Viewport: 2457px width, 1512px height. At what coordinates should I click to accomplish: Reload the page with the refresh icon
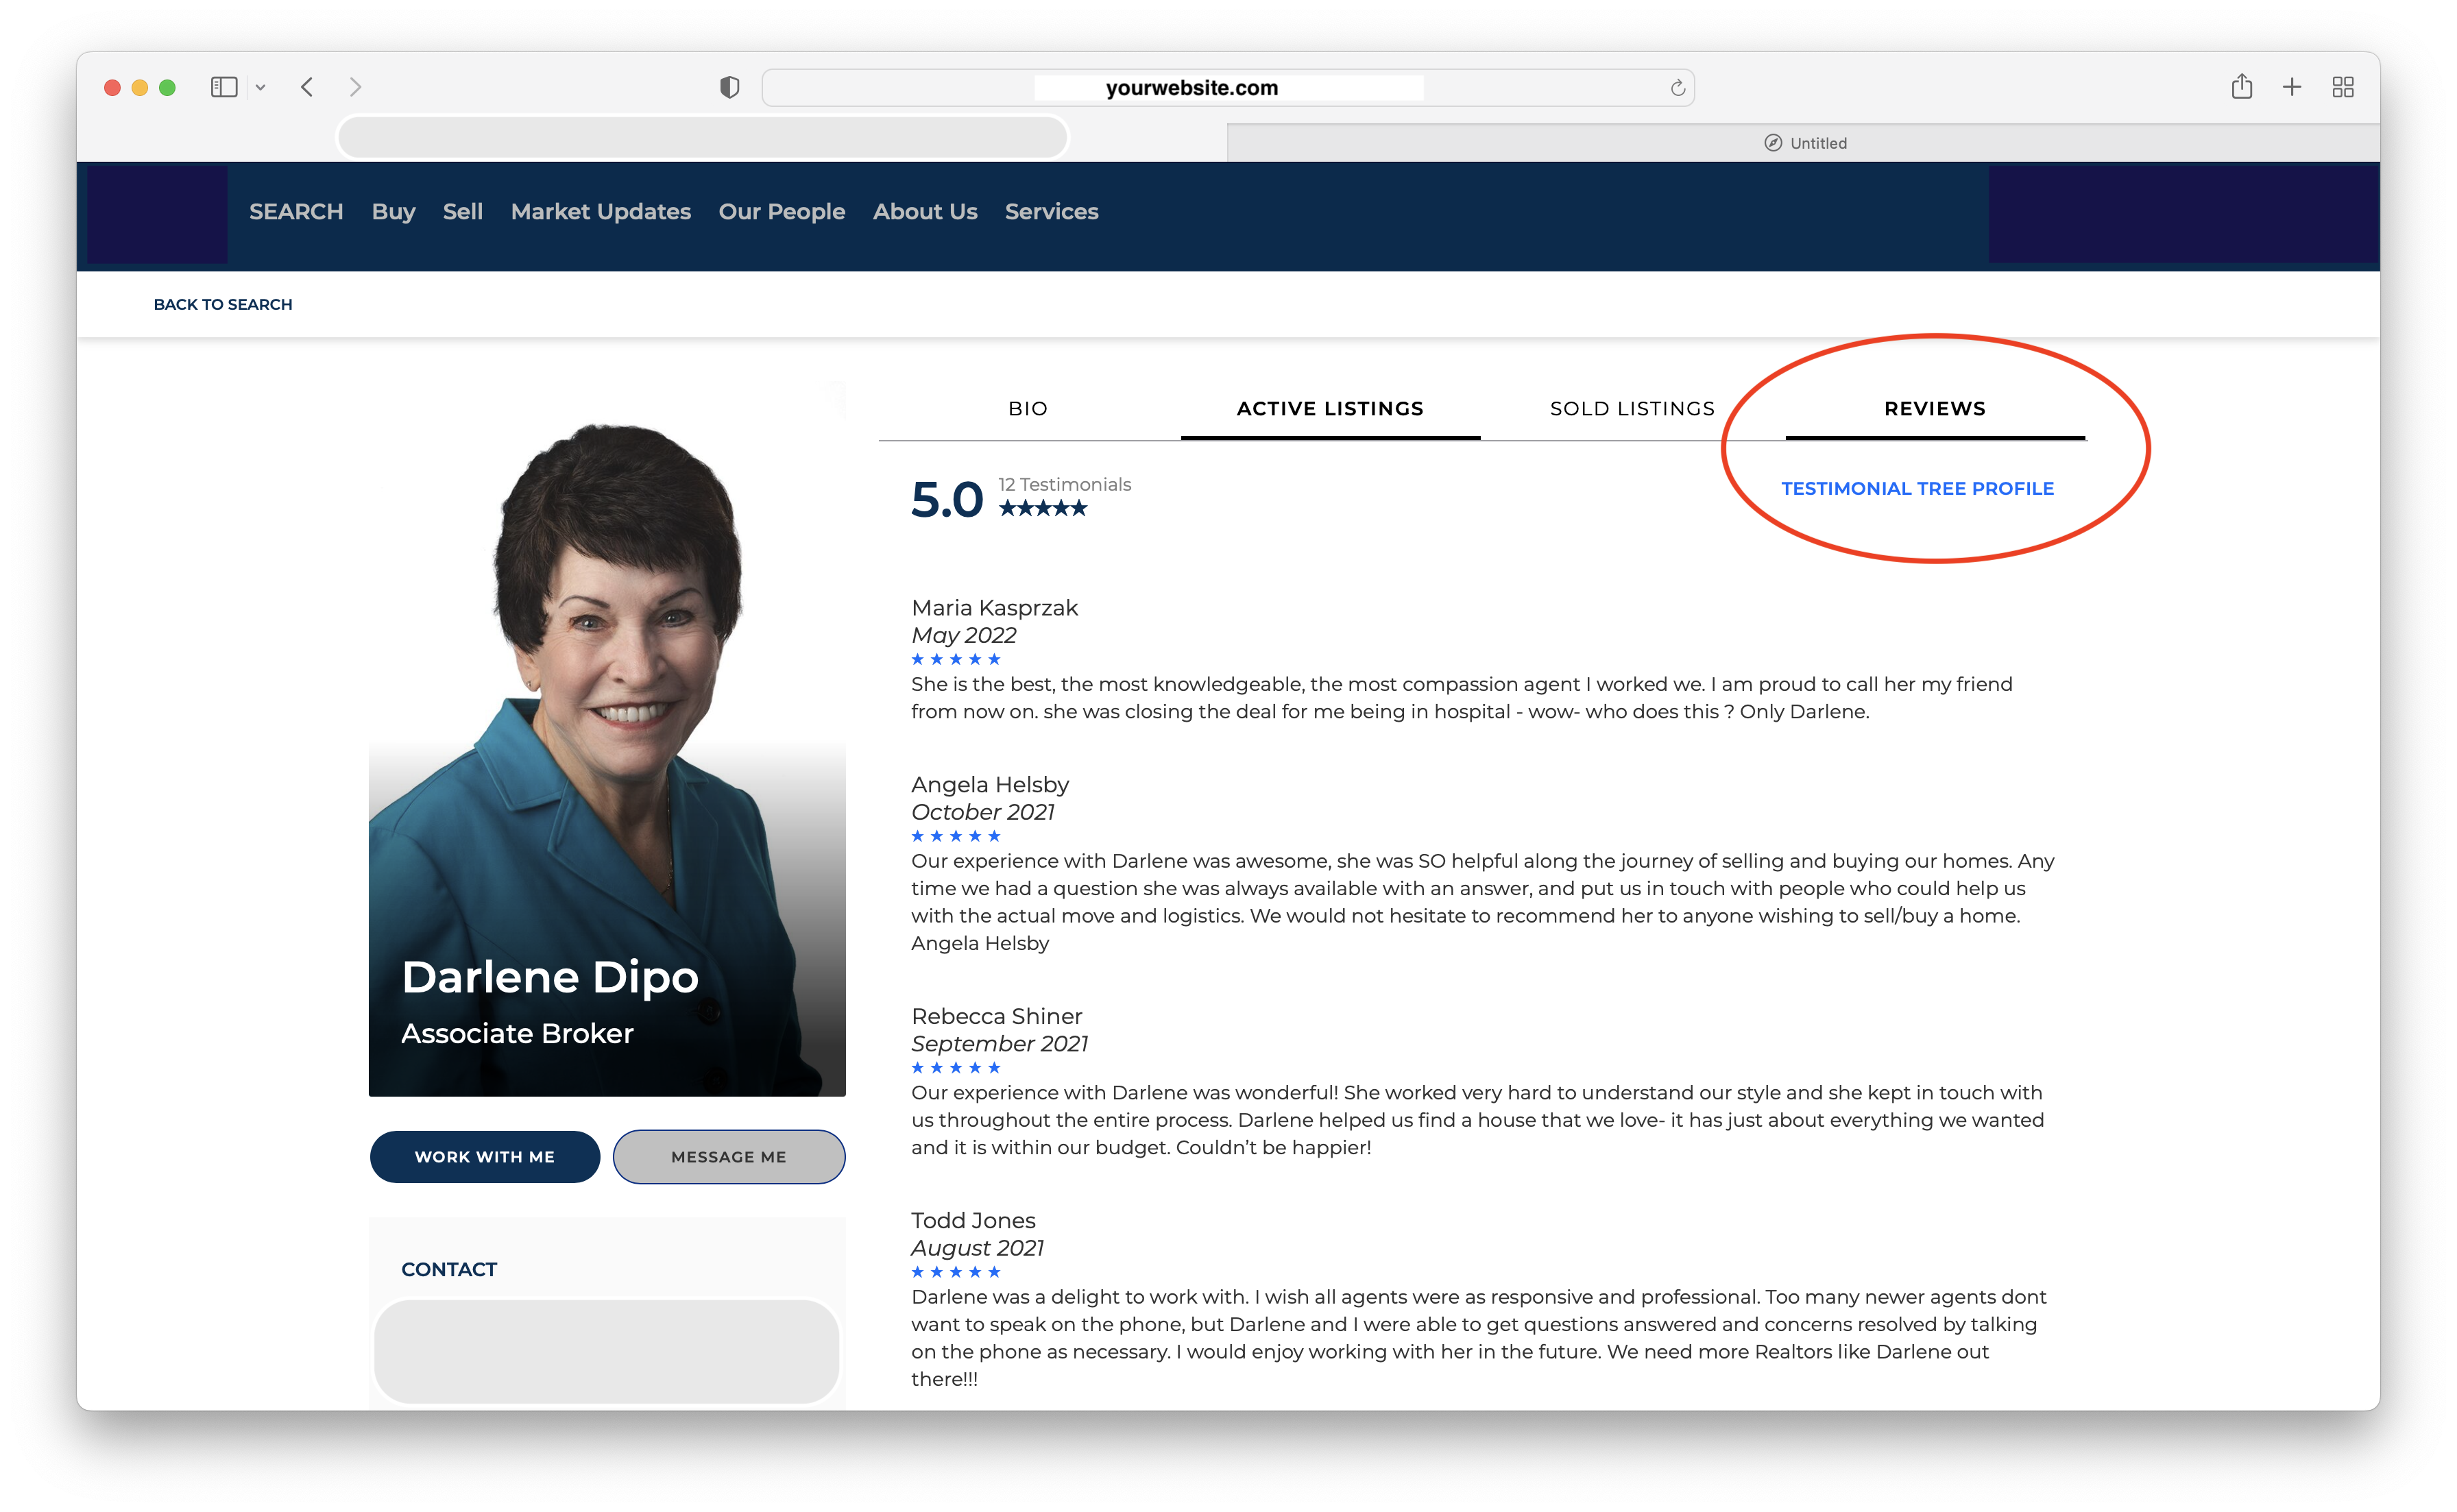[x=1677, y=88]
